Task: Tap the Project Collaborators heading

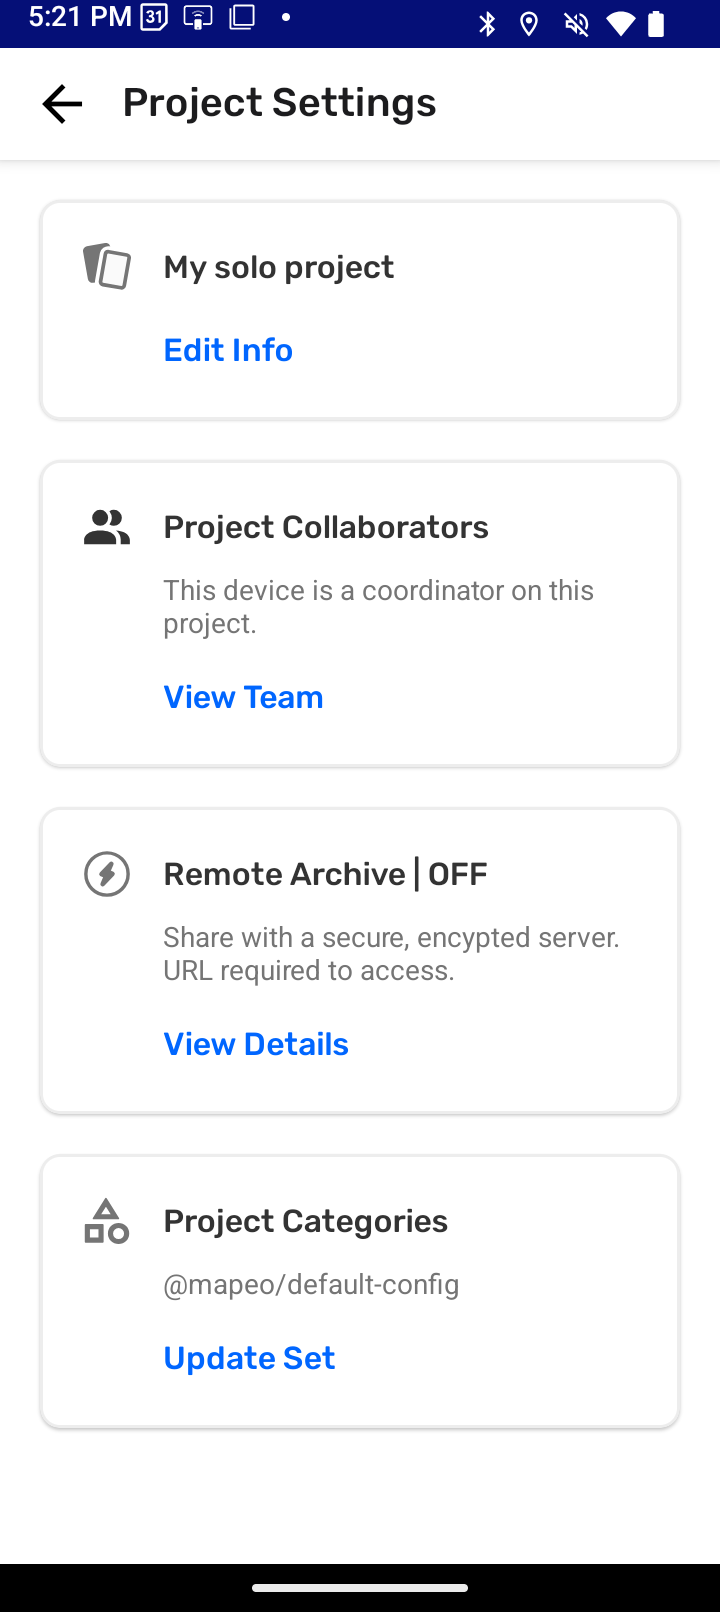Action: (326, 527)
